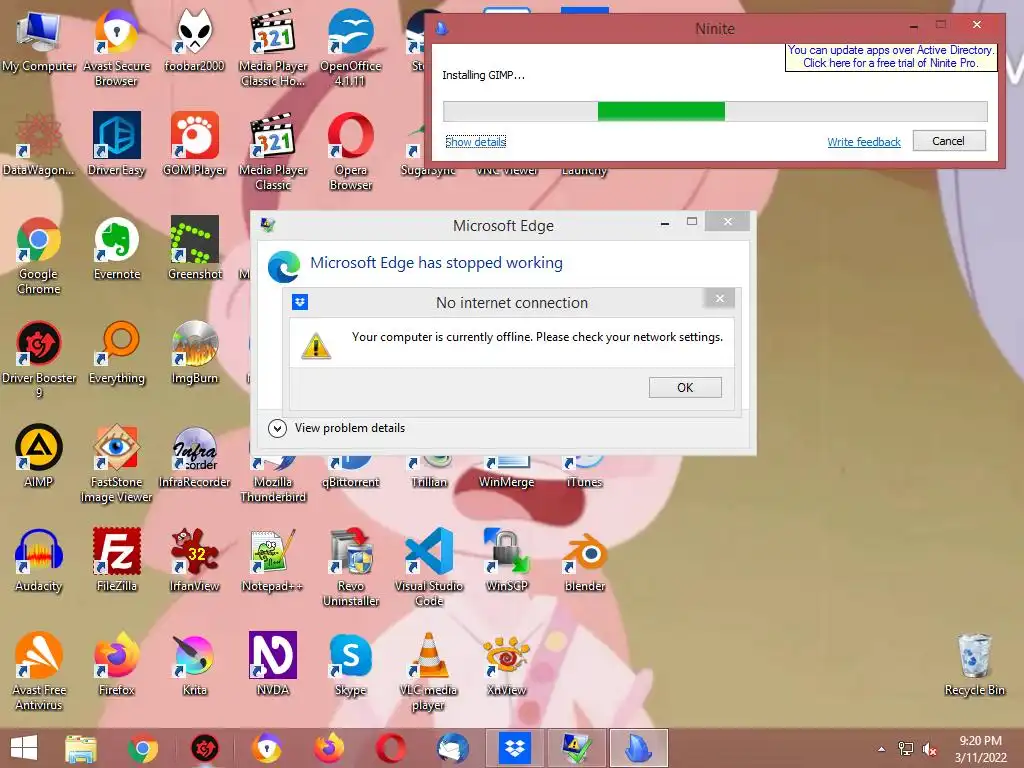
Task: Click the Notepad++ desktop icon
Action: coord(272,560)
